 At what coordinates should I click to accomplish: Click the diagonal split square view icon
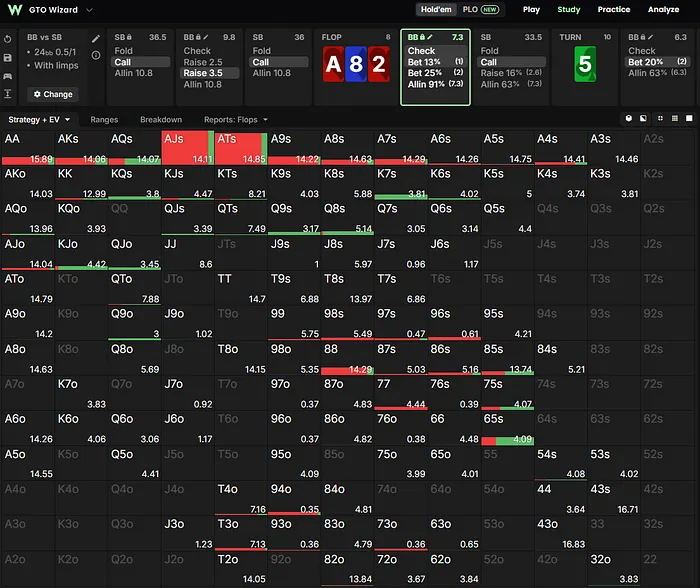pos(643,118)
